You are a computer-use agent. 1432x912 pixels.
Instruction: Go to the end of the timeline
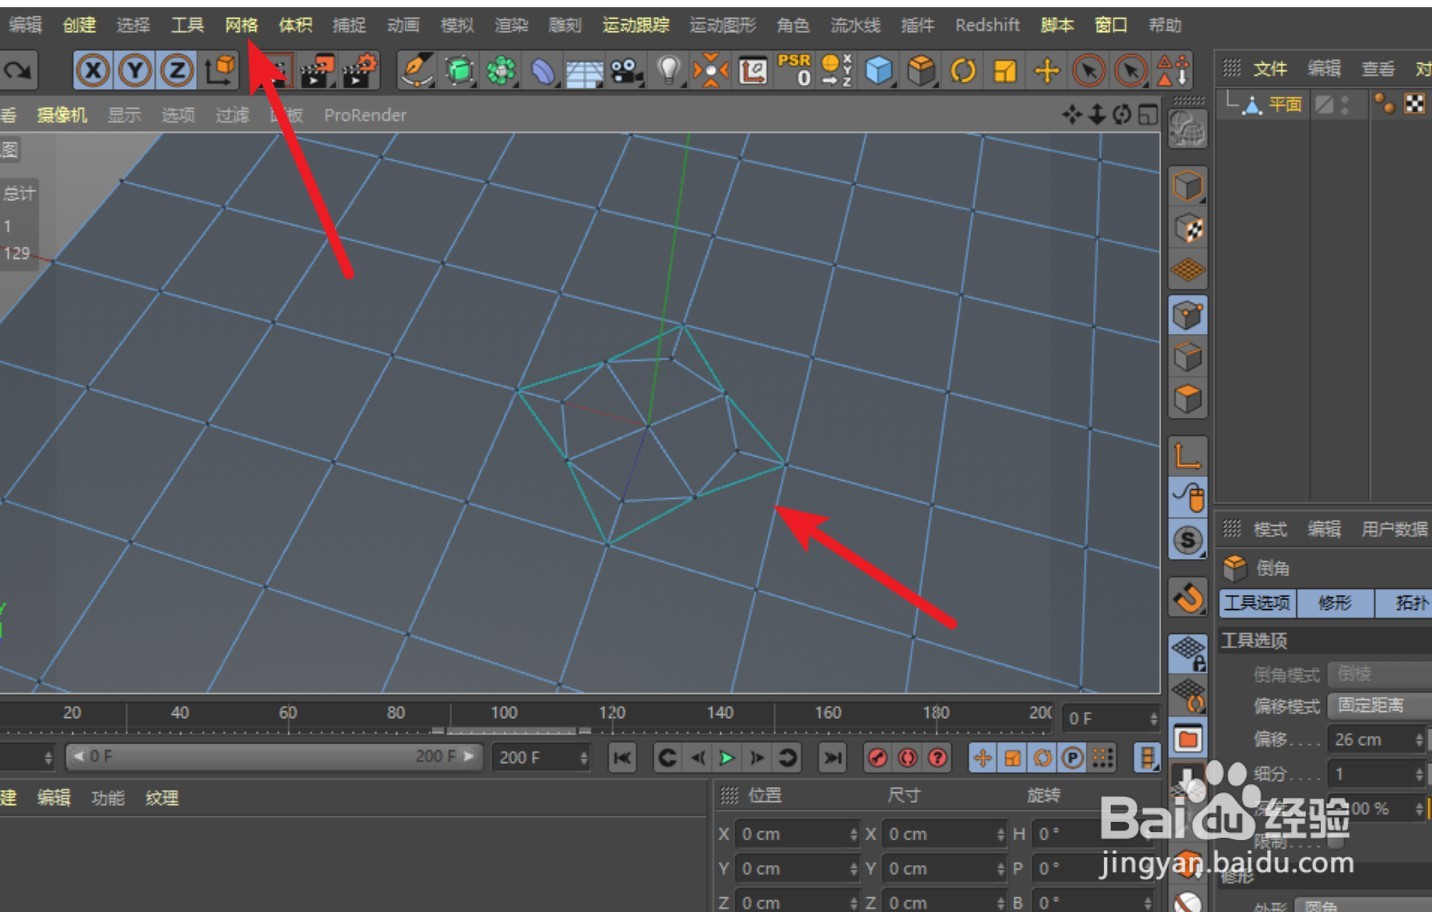832,758
